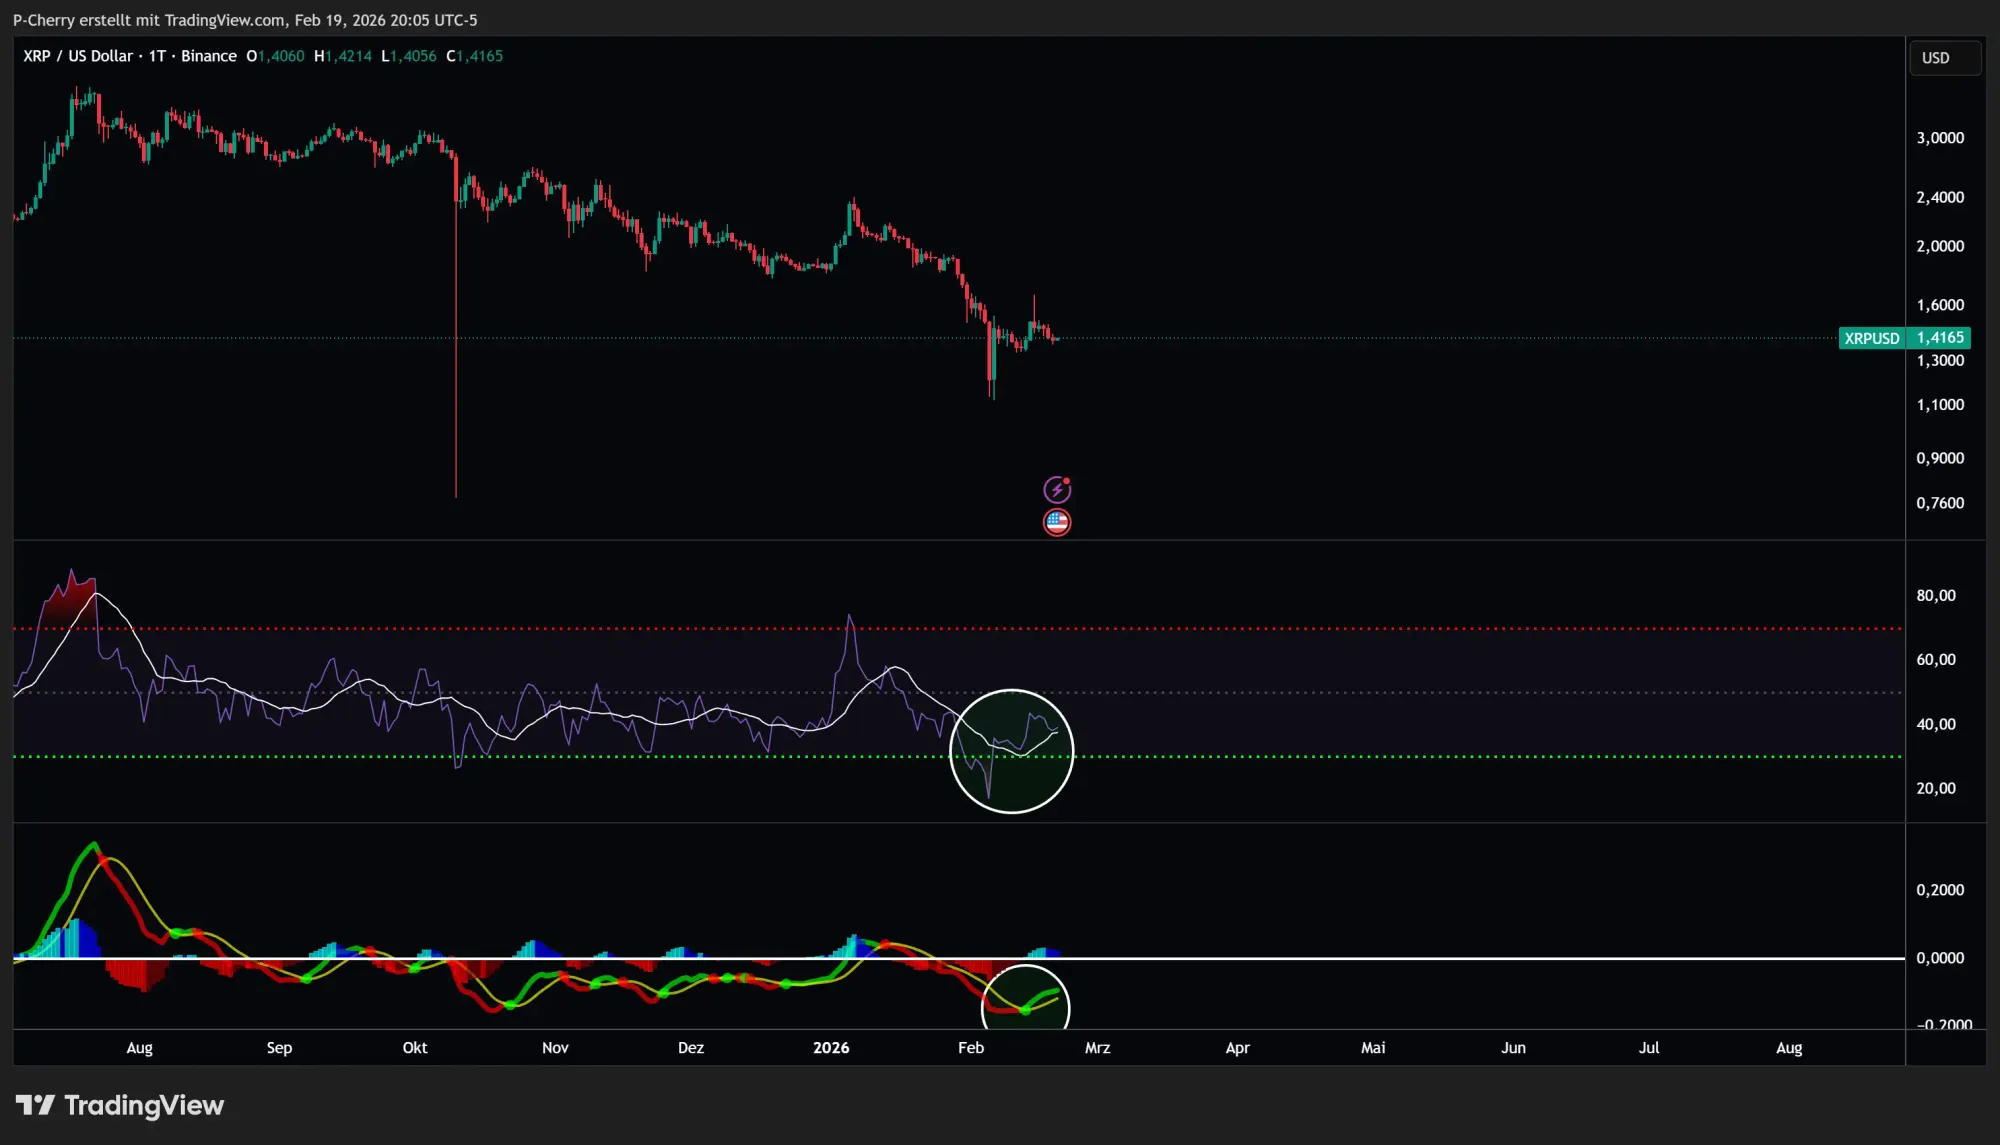Click the XRPUSD green price label
The height and width of the screenshot is (1145, 2000).
click(x=1871, y=338)
